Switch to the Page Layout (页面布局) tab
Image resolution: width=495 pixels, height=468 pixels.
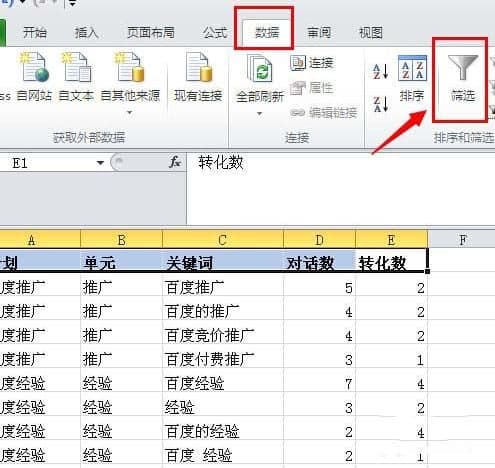tap(151, 33)
